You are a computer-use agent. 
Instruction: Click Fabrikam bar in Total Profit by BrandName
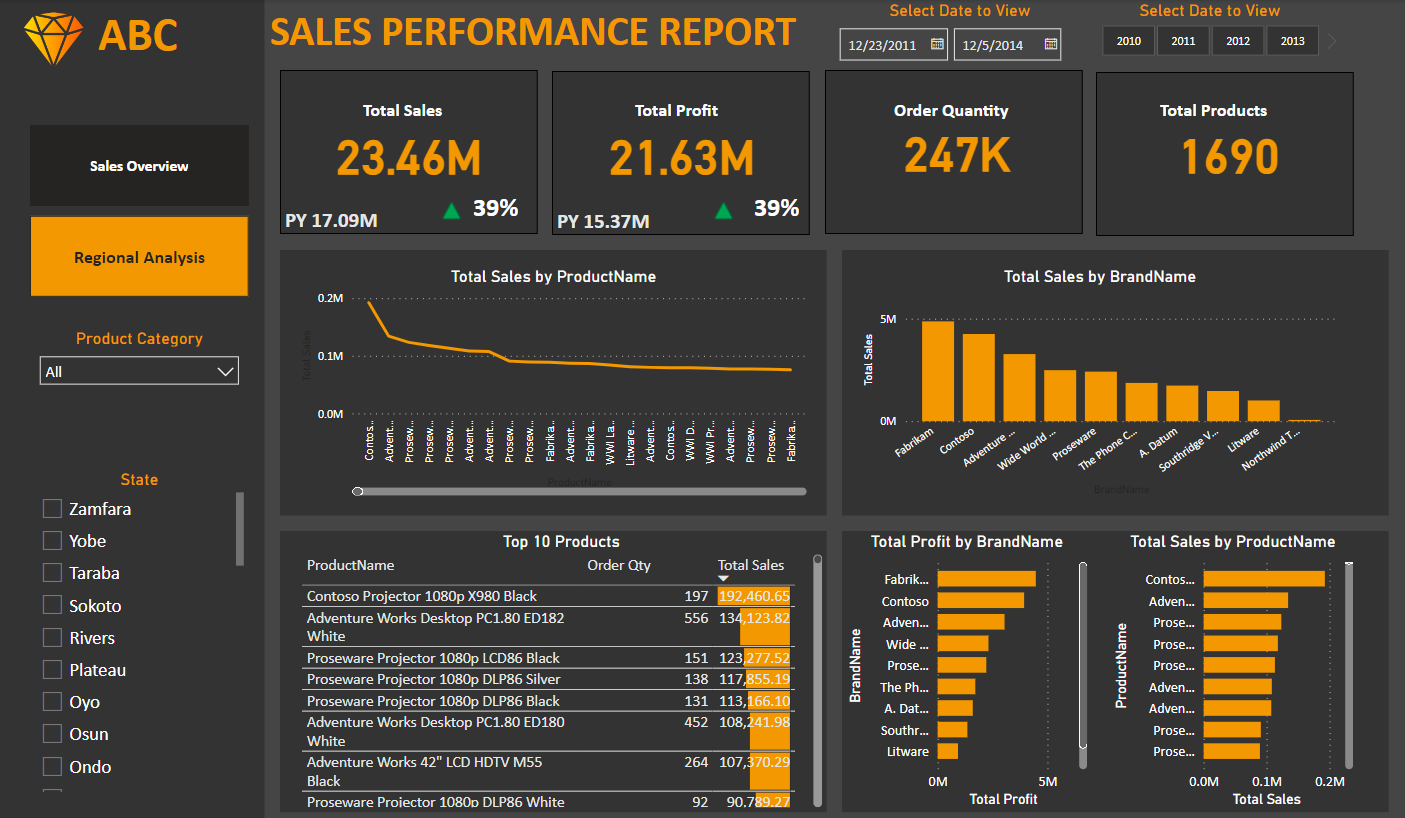tap(986, 579)
